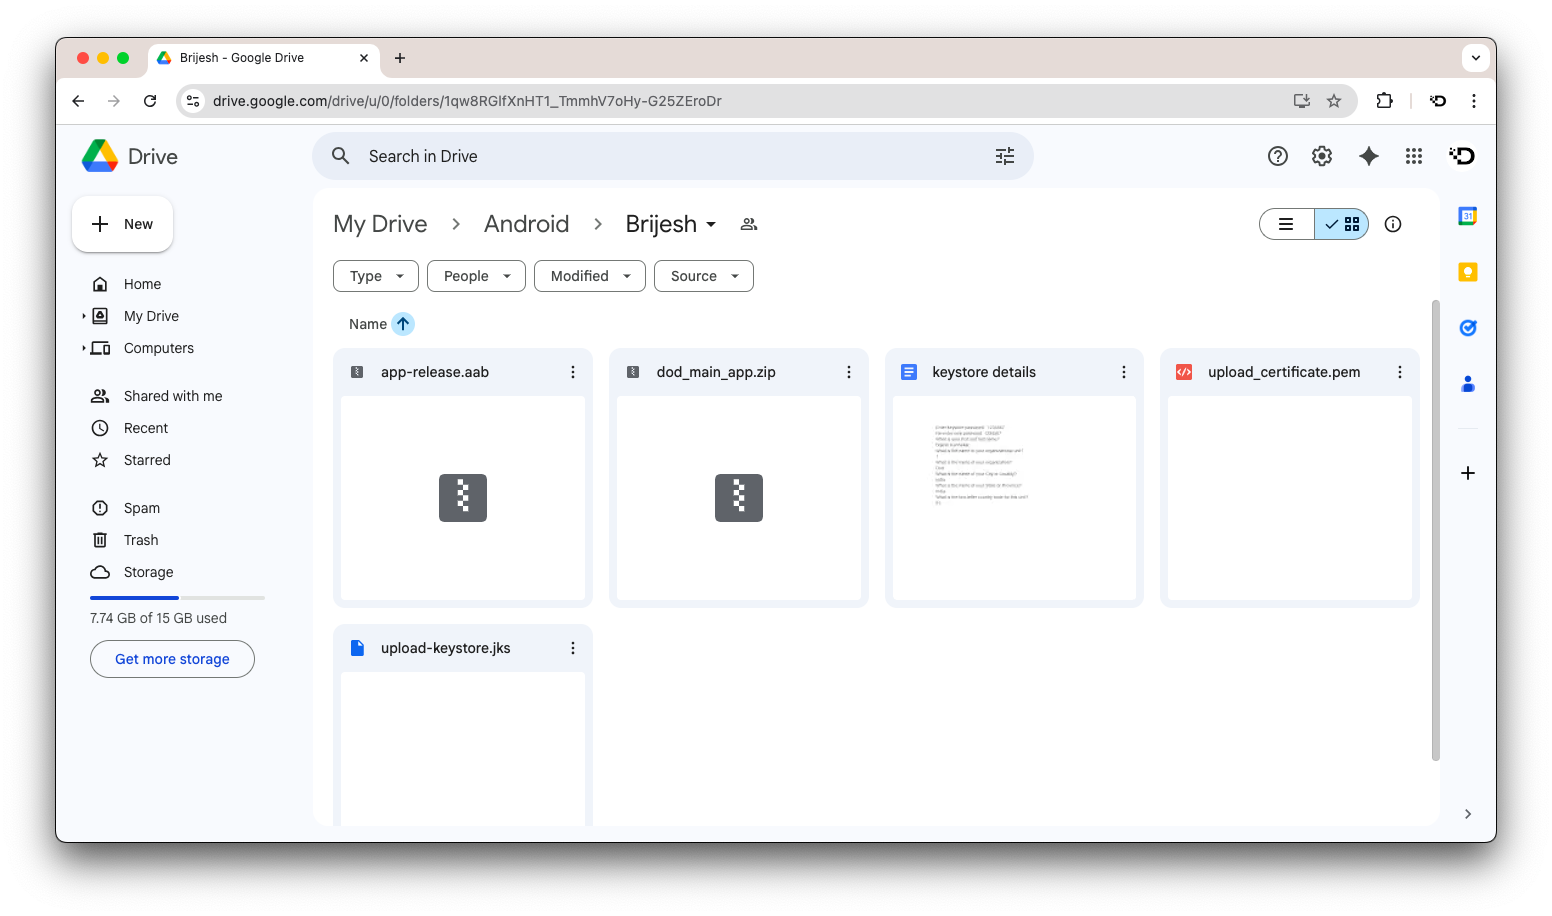Navigate to Android breadcrumb

pos(526,224)
